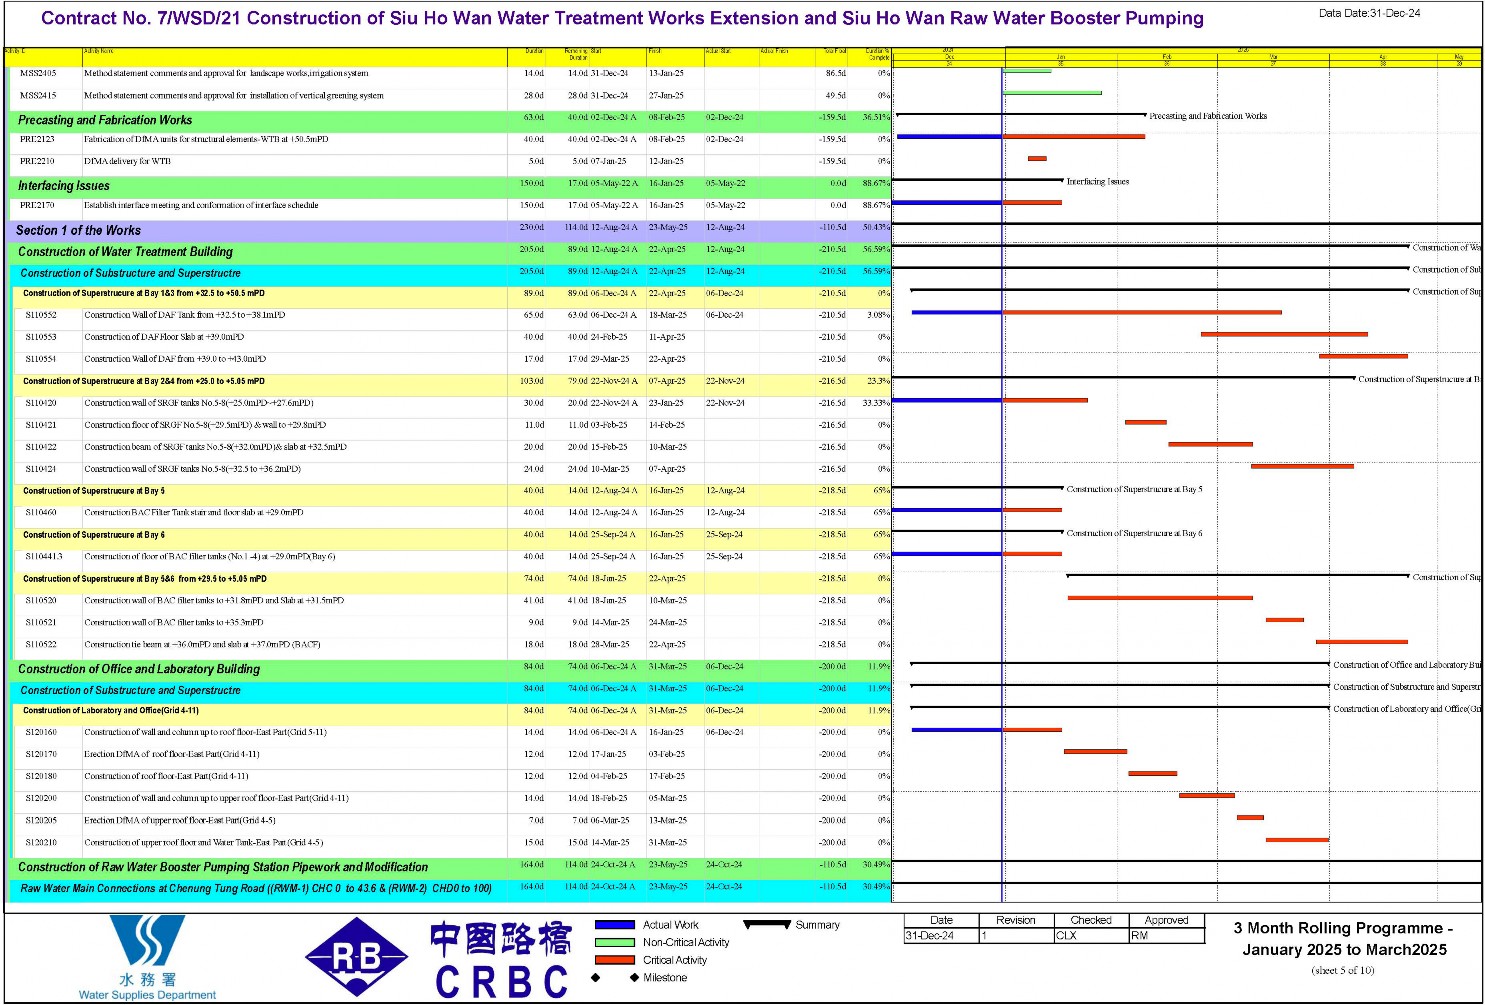Click Raw Water Booster Pumping Station Pipework row
Viewport: 1485px width, 1005px height.
click(447, 866)
